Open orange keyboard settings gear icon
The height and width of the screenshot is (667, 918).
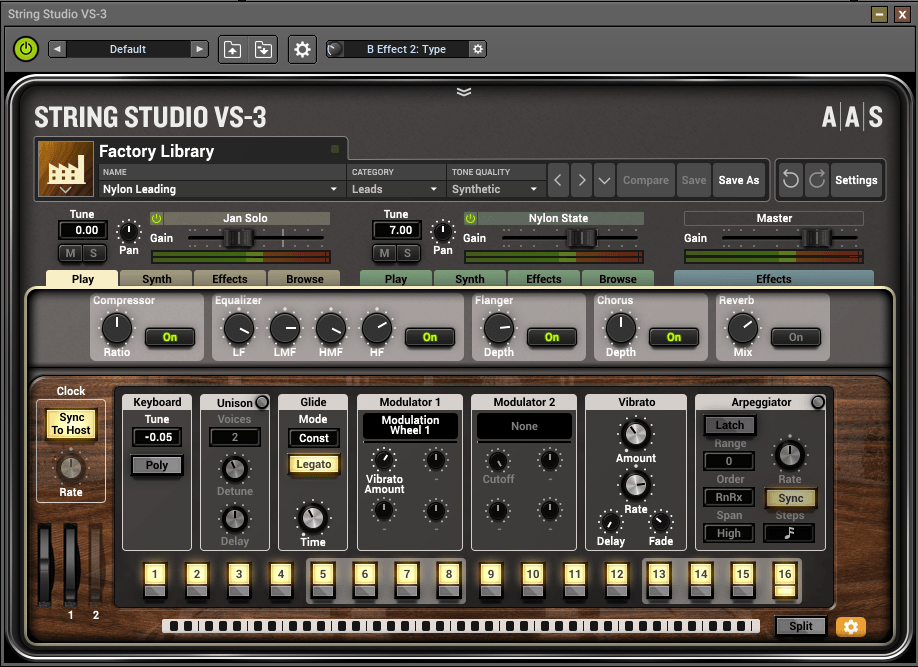[x=851, y=627]
